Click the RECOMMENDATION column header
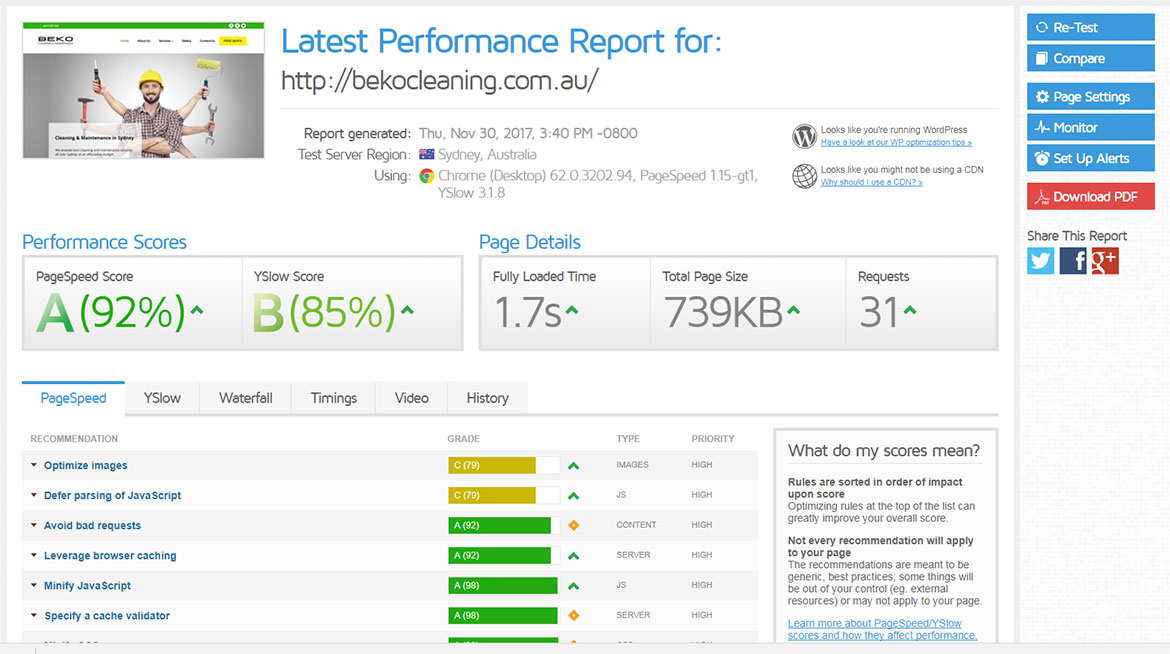The image size is (1170, 654). (74, 439)
